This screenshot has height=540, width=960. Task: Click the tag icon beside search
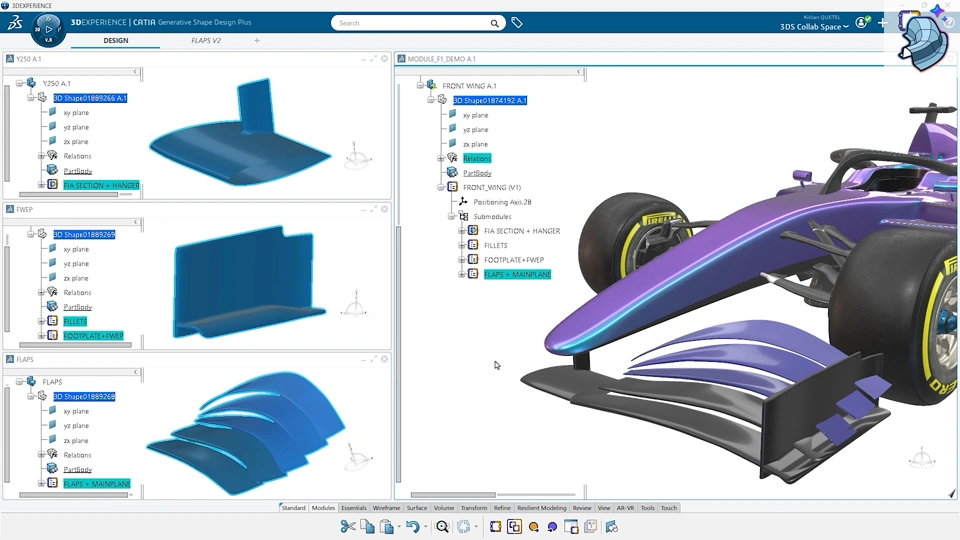tap(517, 23)
